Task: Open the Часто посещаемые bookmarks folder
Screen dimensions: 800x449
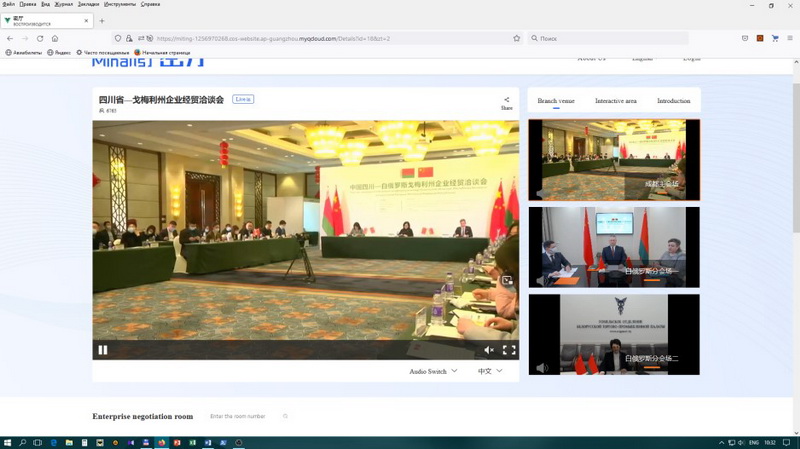Action: click(x=103, y=53)
